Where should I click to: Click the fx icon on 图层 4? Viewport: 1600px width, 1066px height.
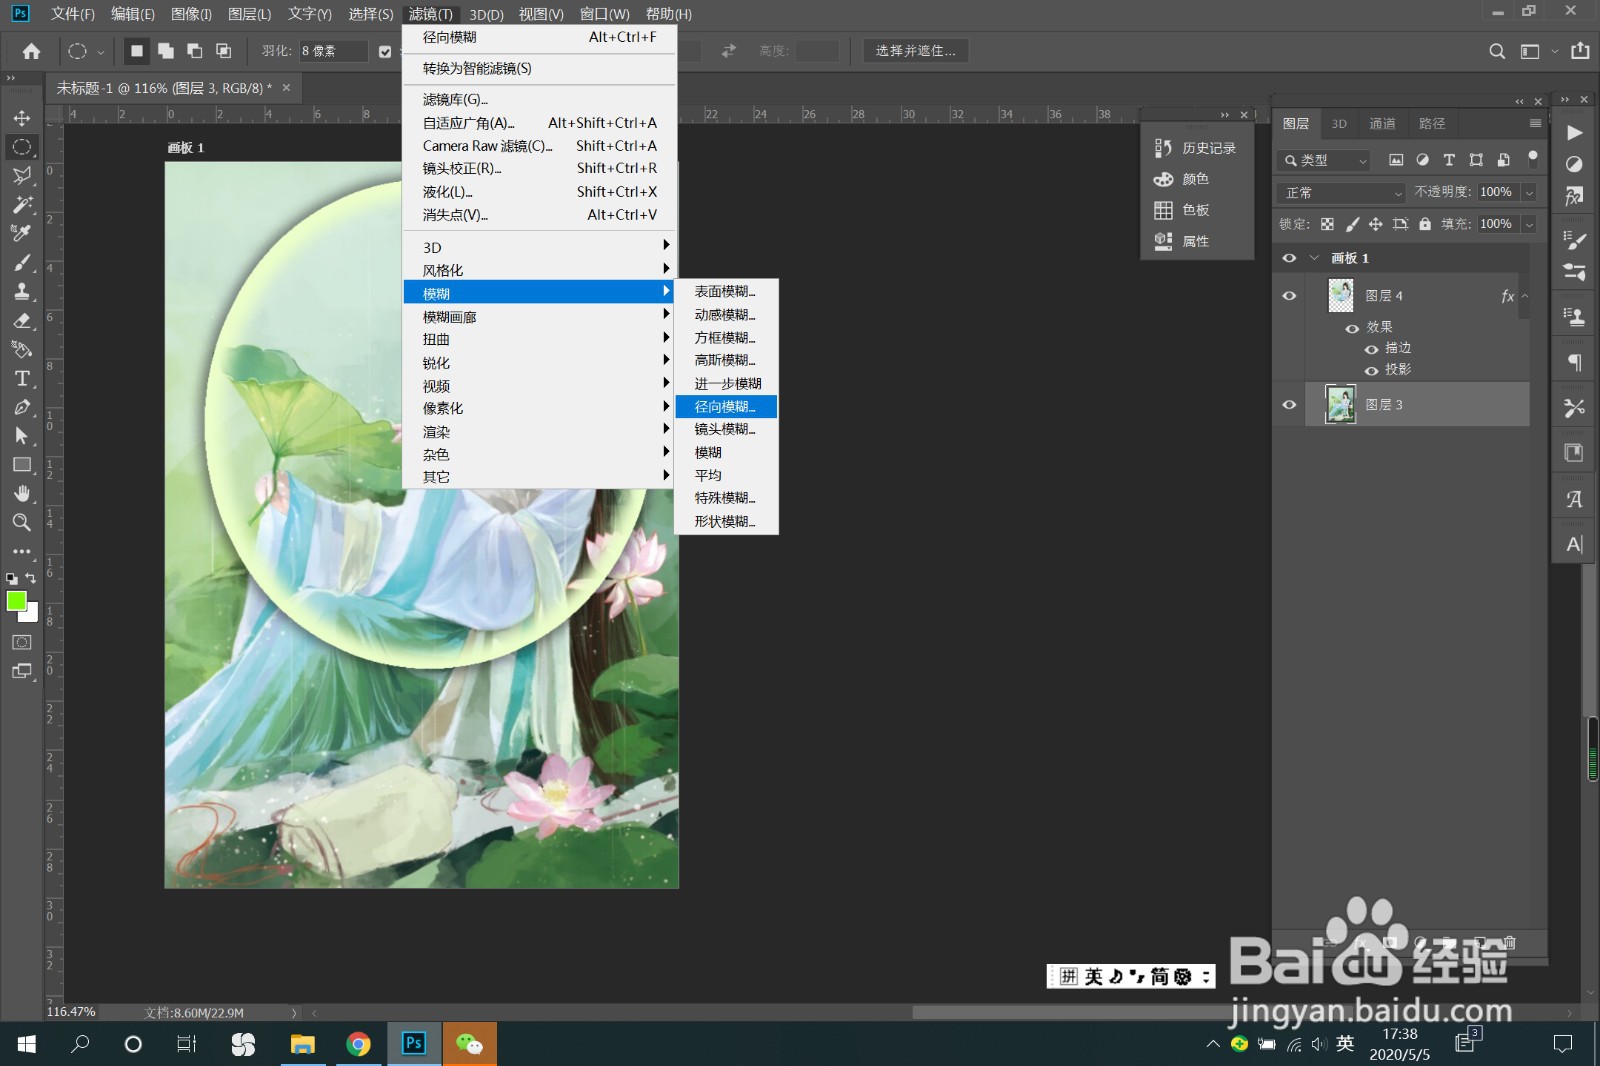(1507, 296)
